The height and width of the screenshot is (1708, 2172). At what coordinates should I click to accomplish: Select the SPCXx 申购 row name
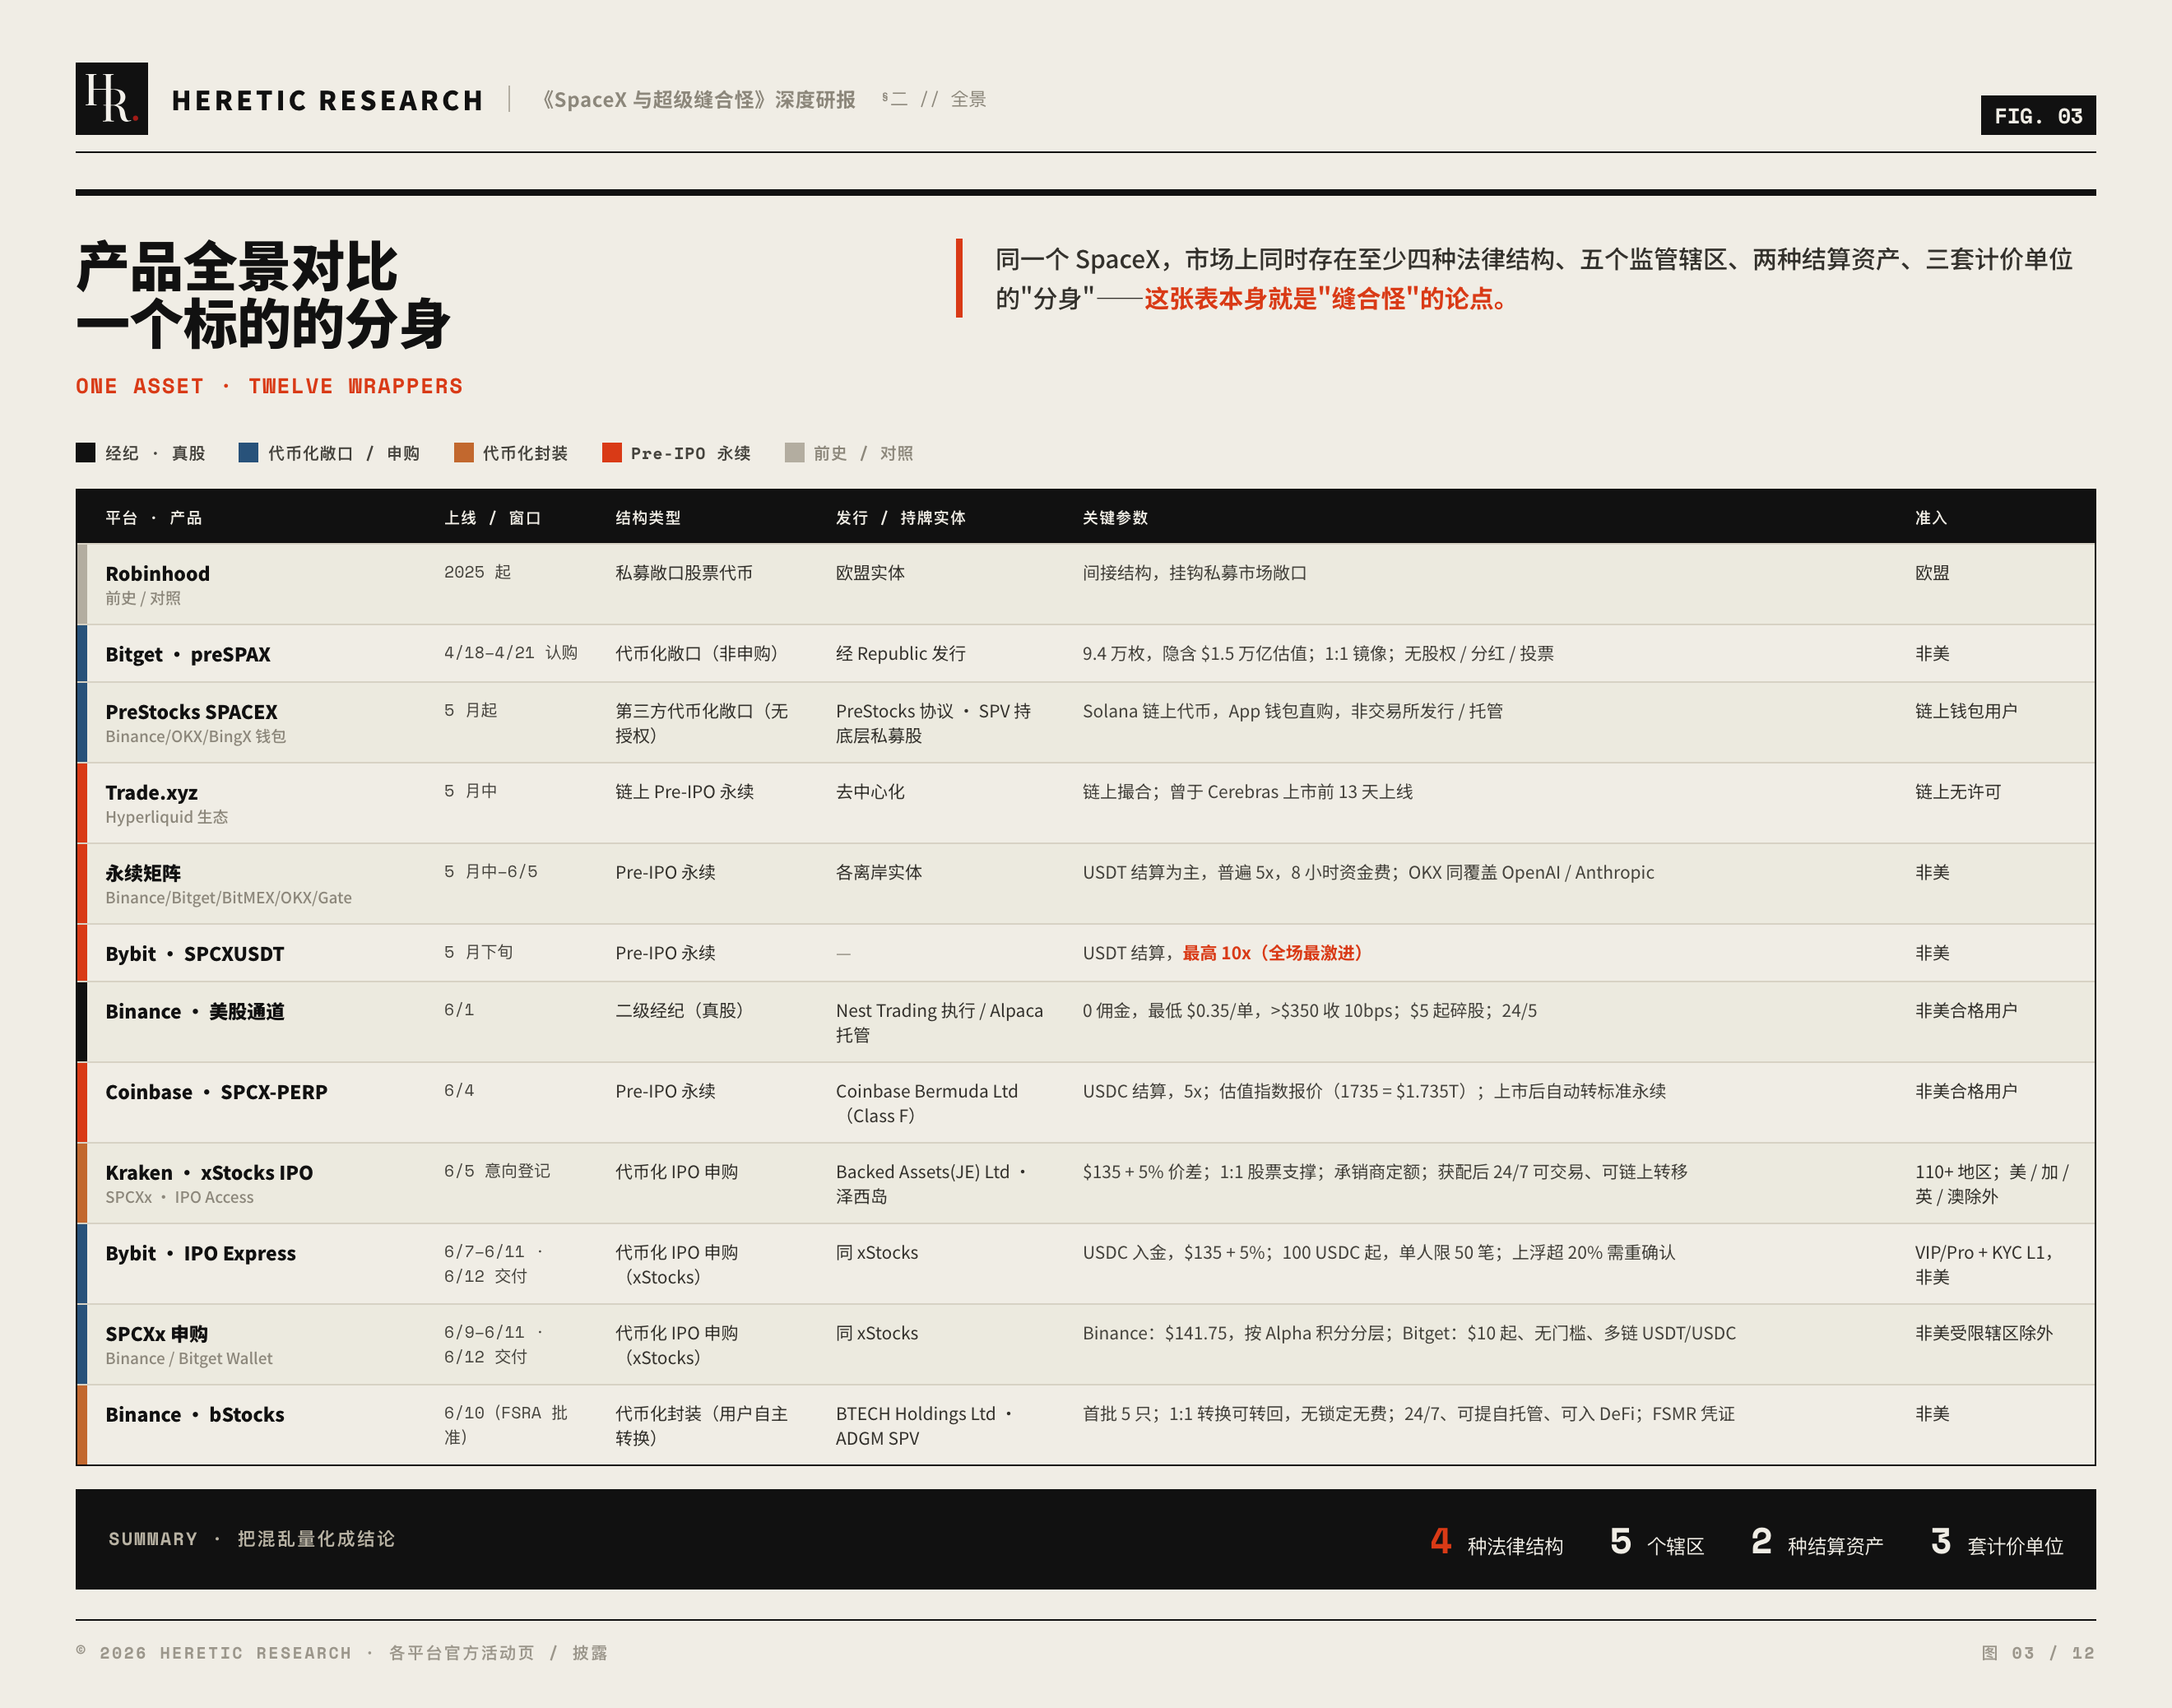pos(157,1334)
